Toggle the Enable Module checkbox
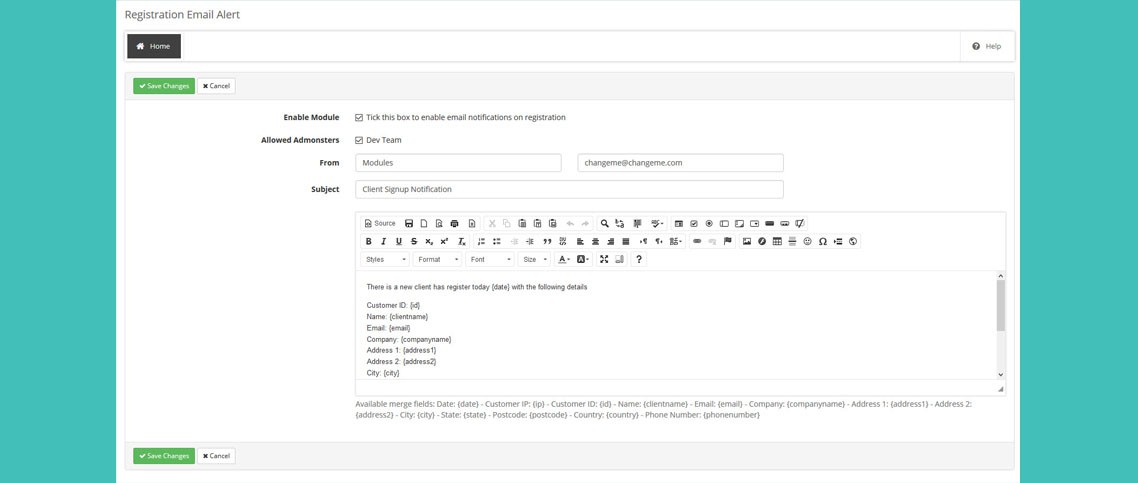1138x483 pixels. pos(359,118)
